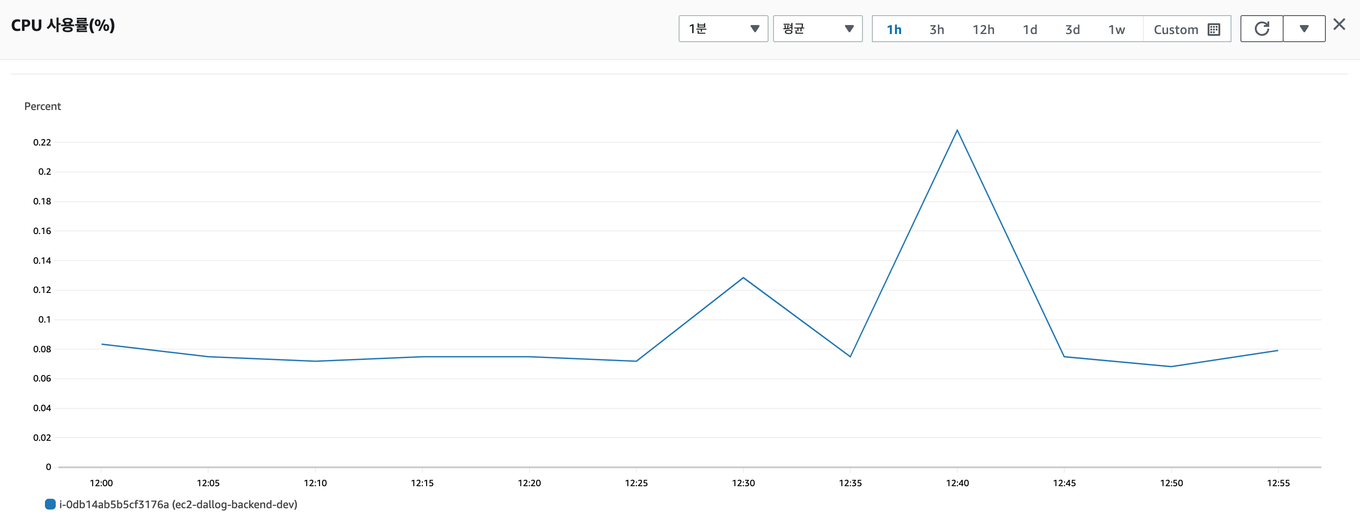Open the 평균 statistic dropdown
This screenshot has height=531, width=1360.
point(817,29)
